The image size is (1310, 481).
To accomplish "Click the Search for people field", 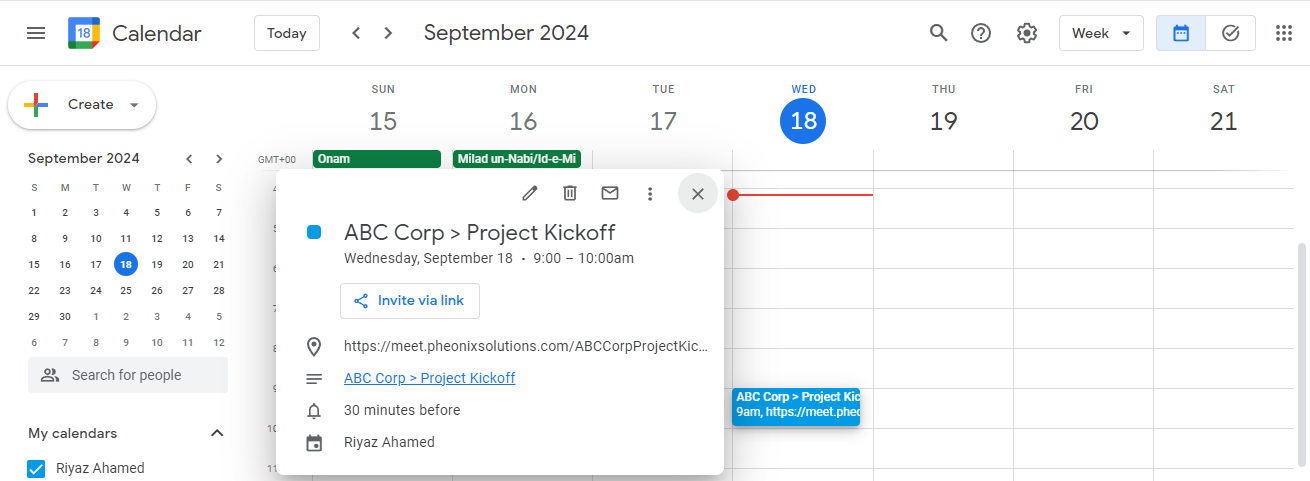I will pyautogui.click(x=128, y=375).
